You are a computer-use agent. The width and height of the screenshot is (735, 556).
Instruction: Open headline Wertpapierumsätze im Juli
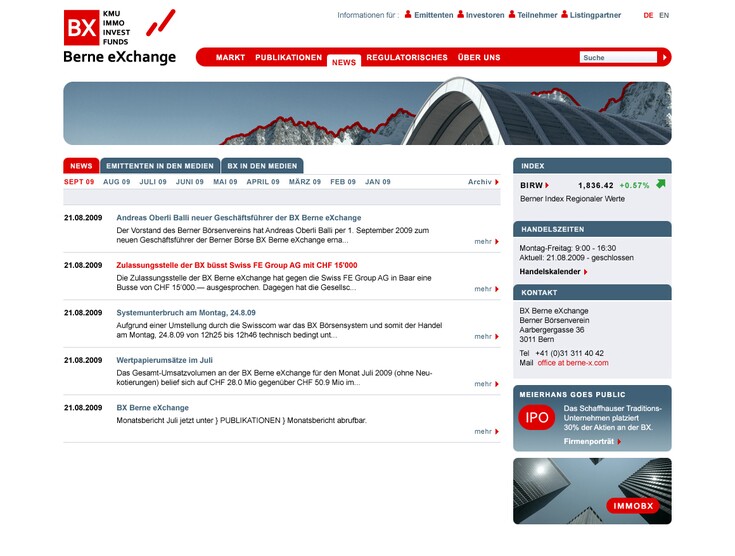click(x=165, y=360)
